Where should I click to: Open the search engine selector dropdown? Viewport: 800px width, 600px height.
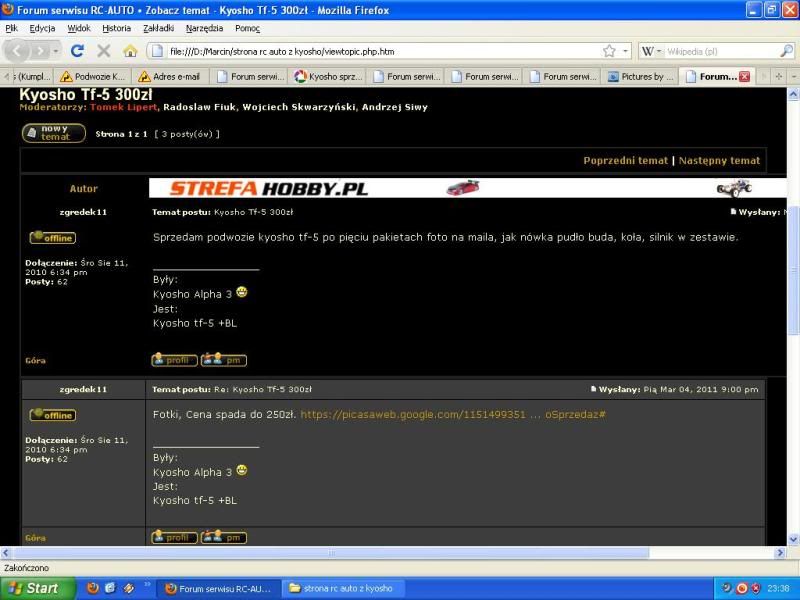click(x=652, y=50)
